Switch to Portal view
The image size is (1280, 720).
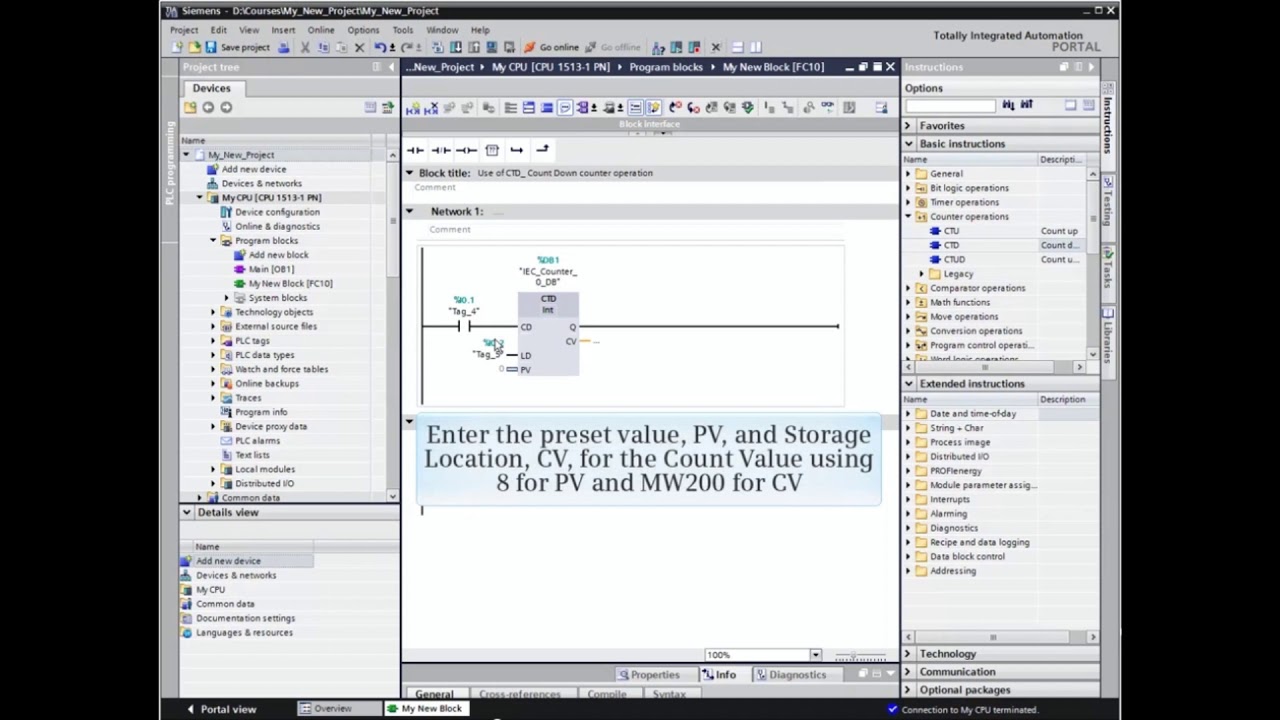(x=222, y=709)
